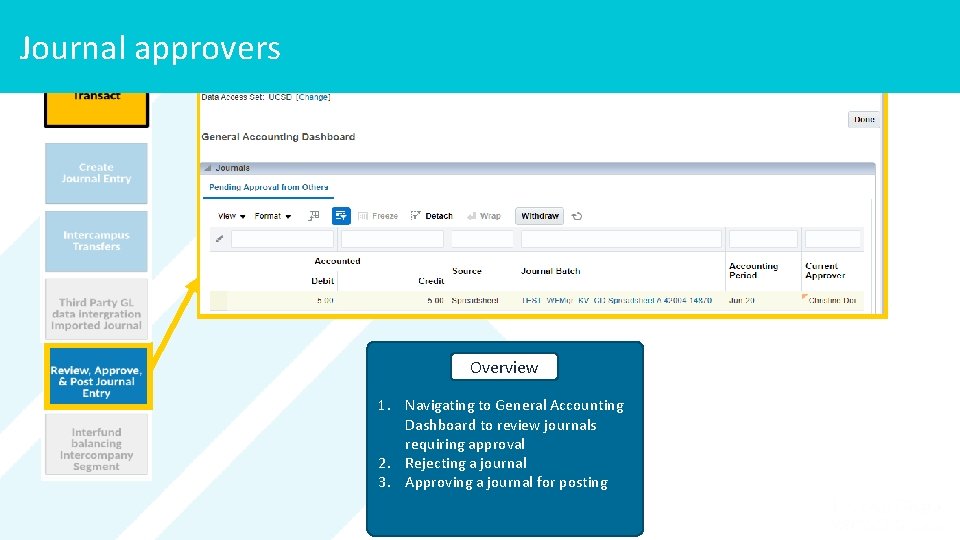
Task: Click the yellow Transact box
Action: [x=96, y=109]
